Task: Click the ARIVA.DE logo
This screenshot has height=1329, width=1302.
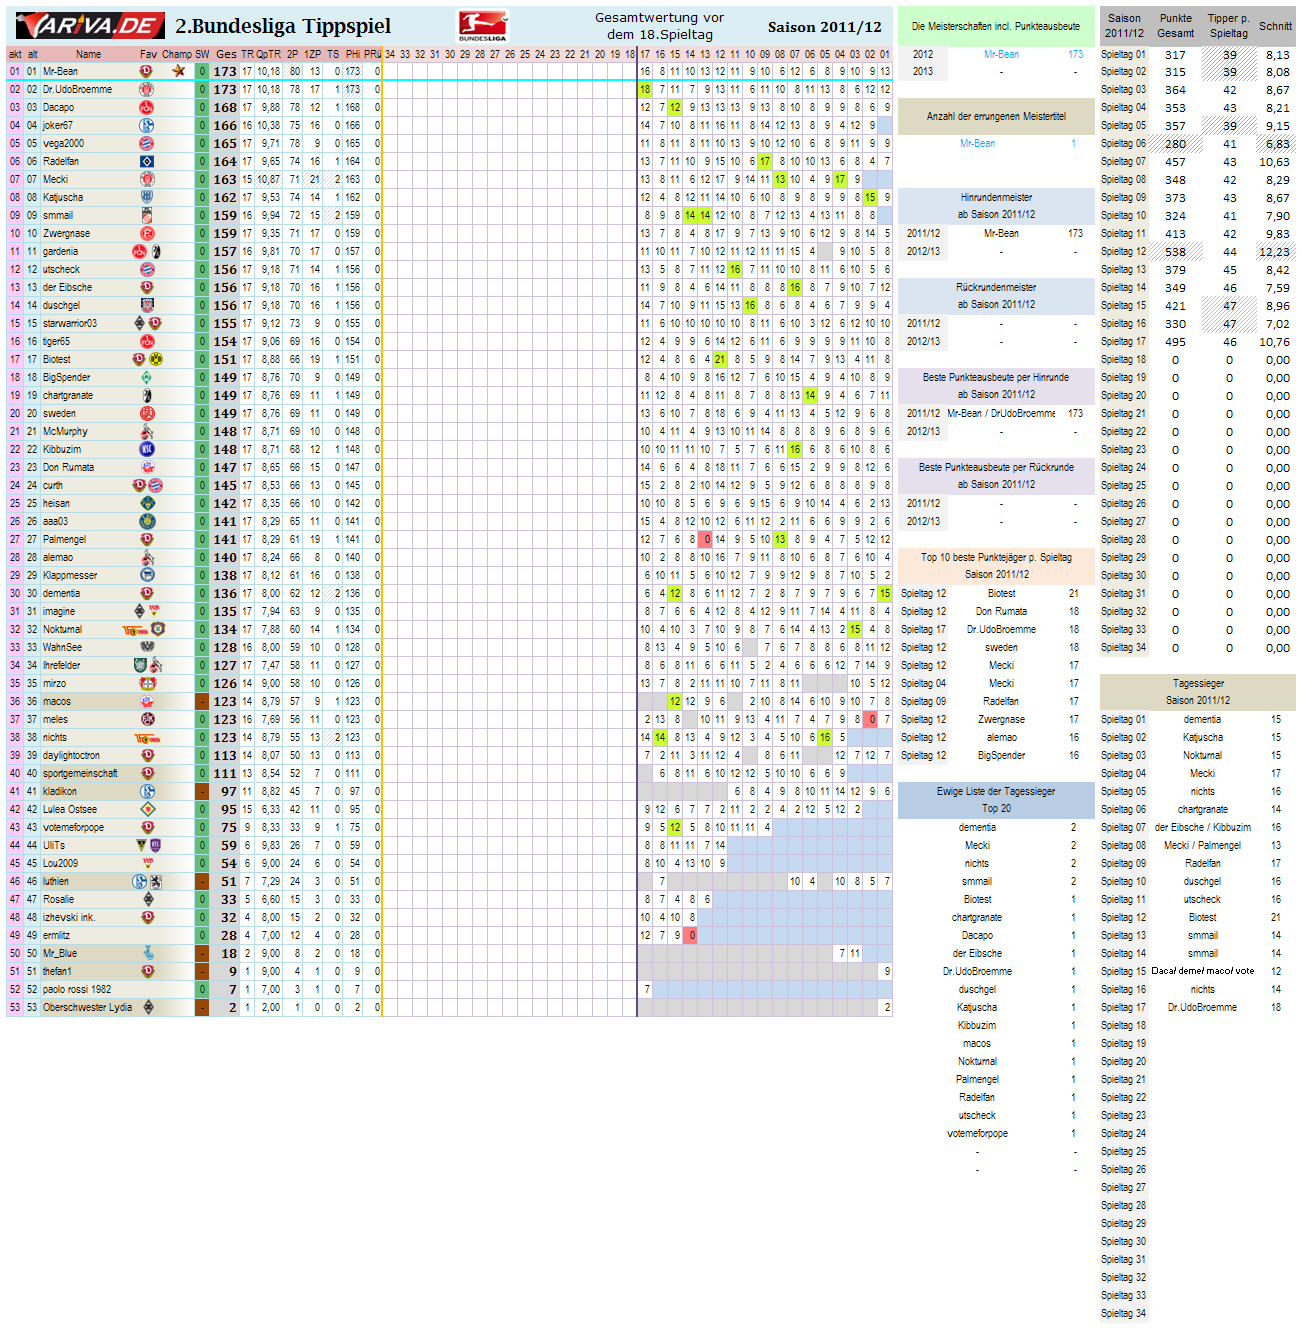Action: pos(90,26)
